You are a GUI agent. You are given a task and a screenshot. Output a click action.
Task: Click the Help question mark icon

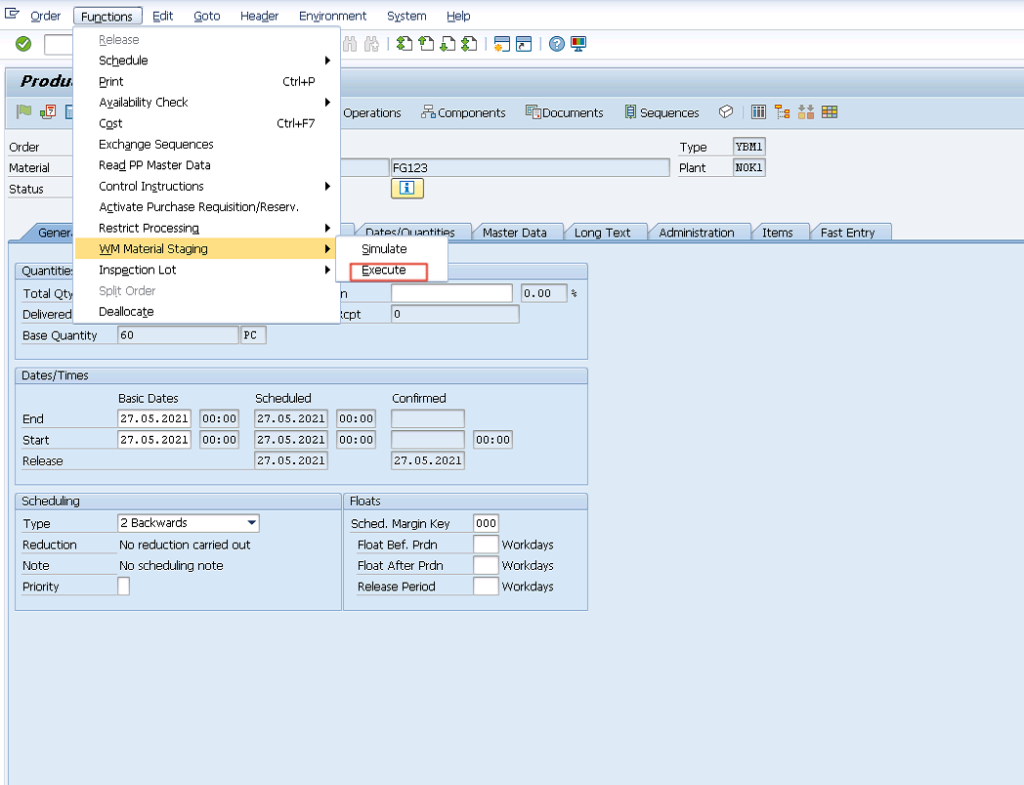(553, 44)
